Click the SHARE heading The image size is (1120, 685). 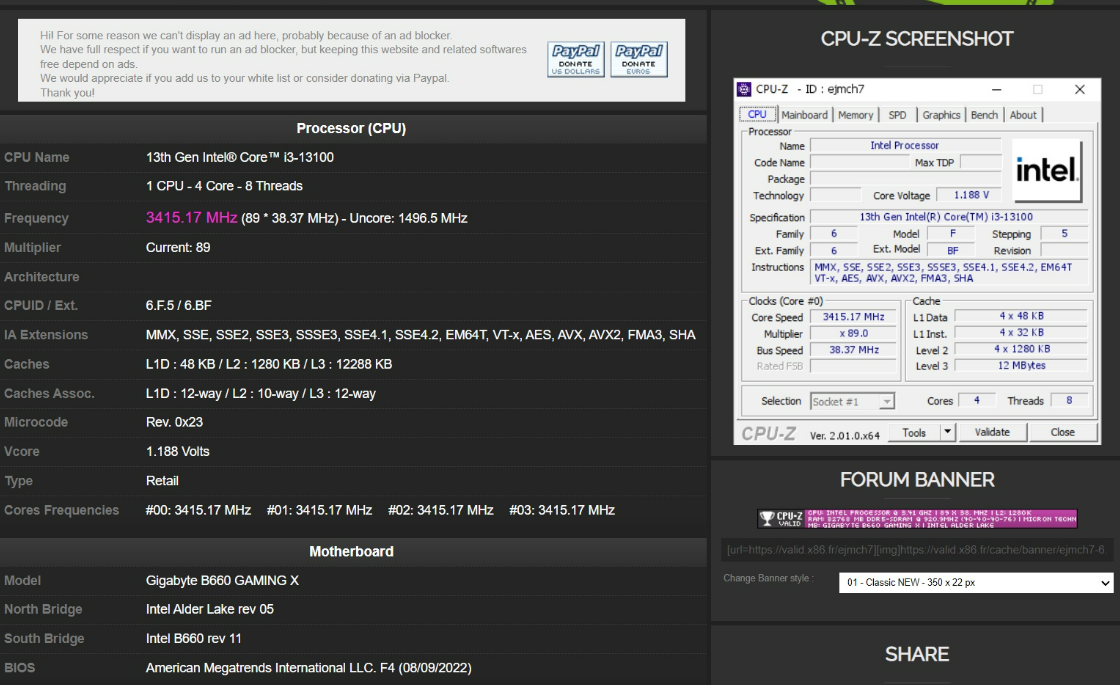(x=916, y=654)
